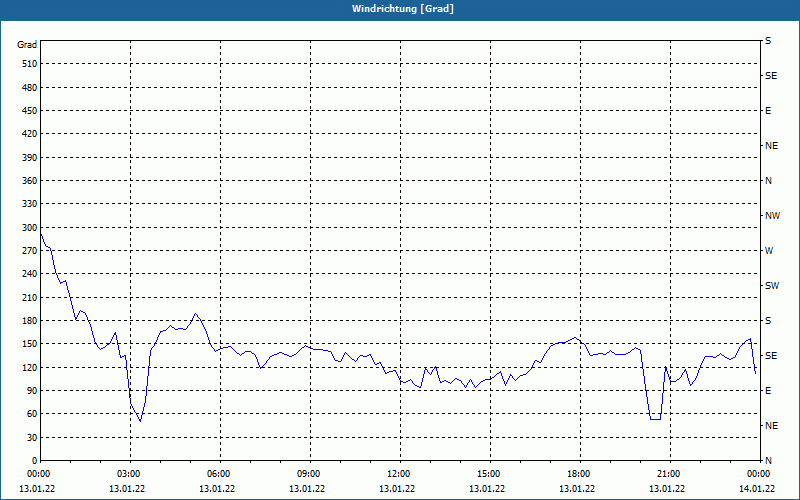The height and width of the screenshot is (500, 800).
Task: Pick the y-axis value "330"
Action: click(x=30, y=204)
